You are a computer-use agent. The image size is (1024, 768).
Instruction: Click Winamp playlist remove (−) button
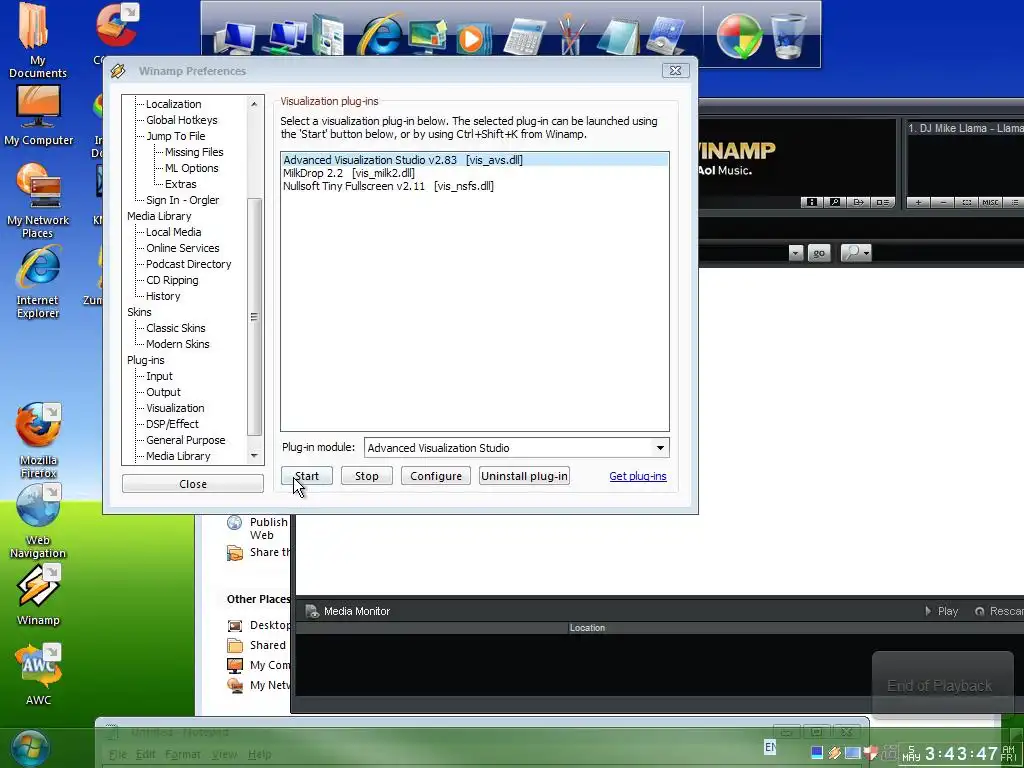[942, 202]
